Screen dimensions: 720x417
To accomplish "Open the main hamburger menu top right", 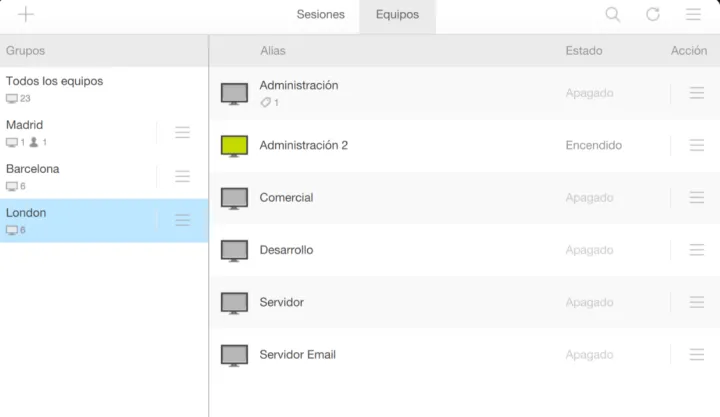I will click(693, 14).
